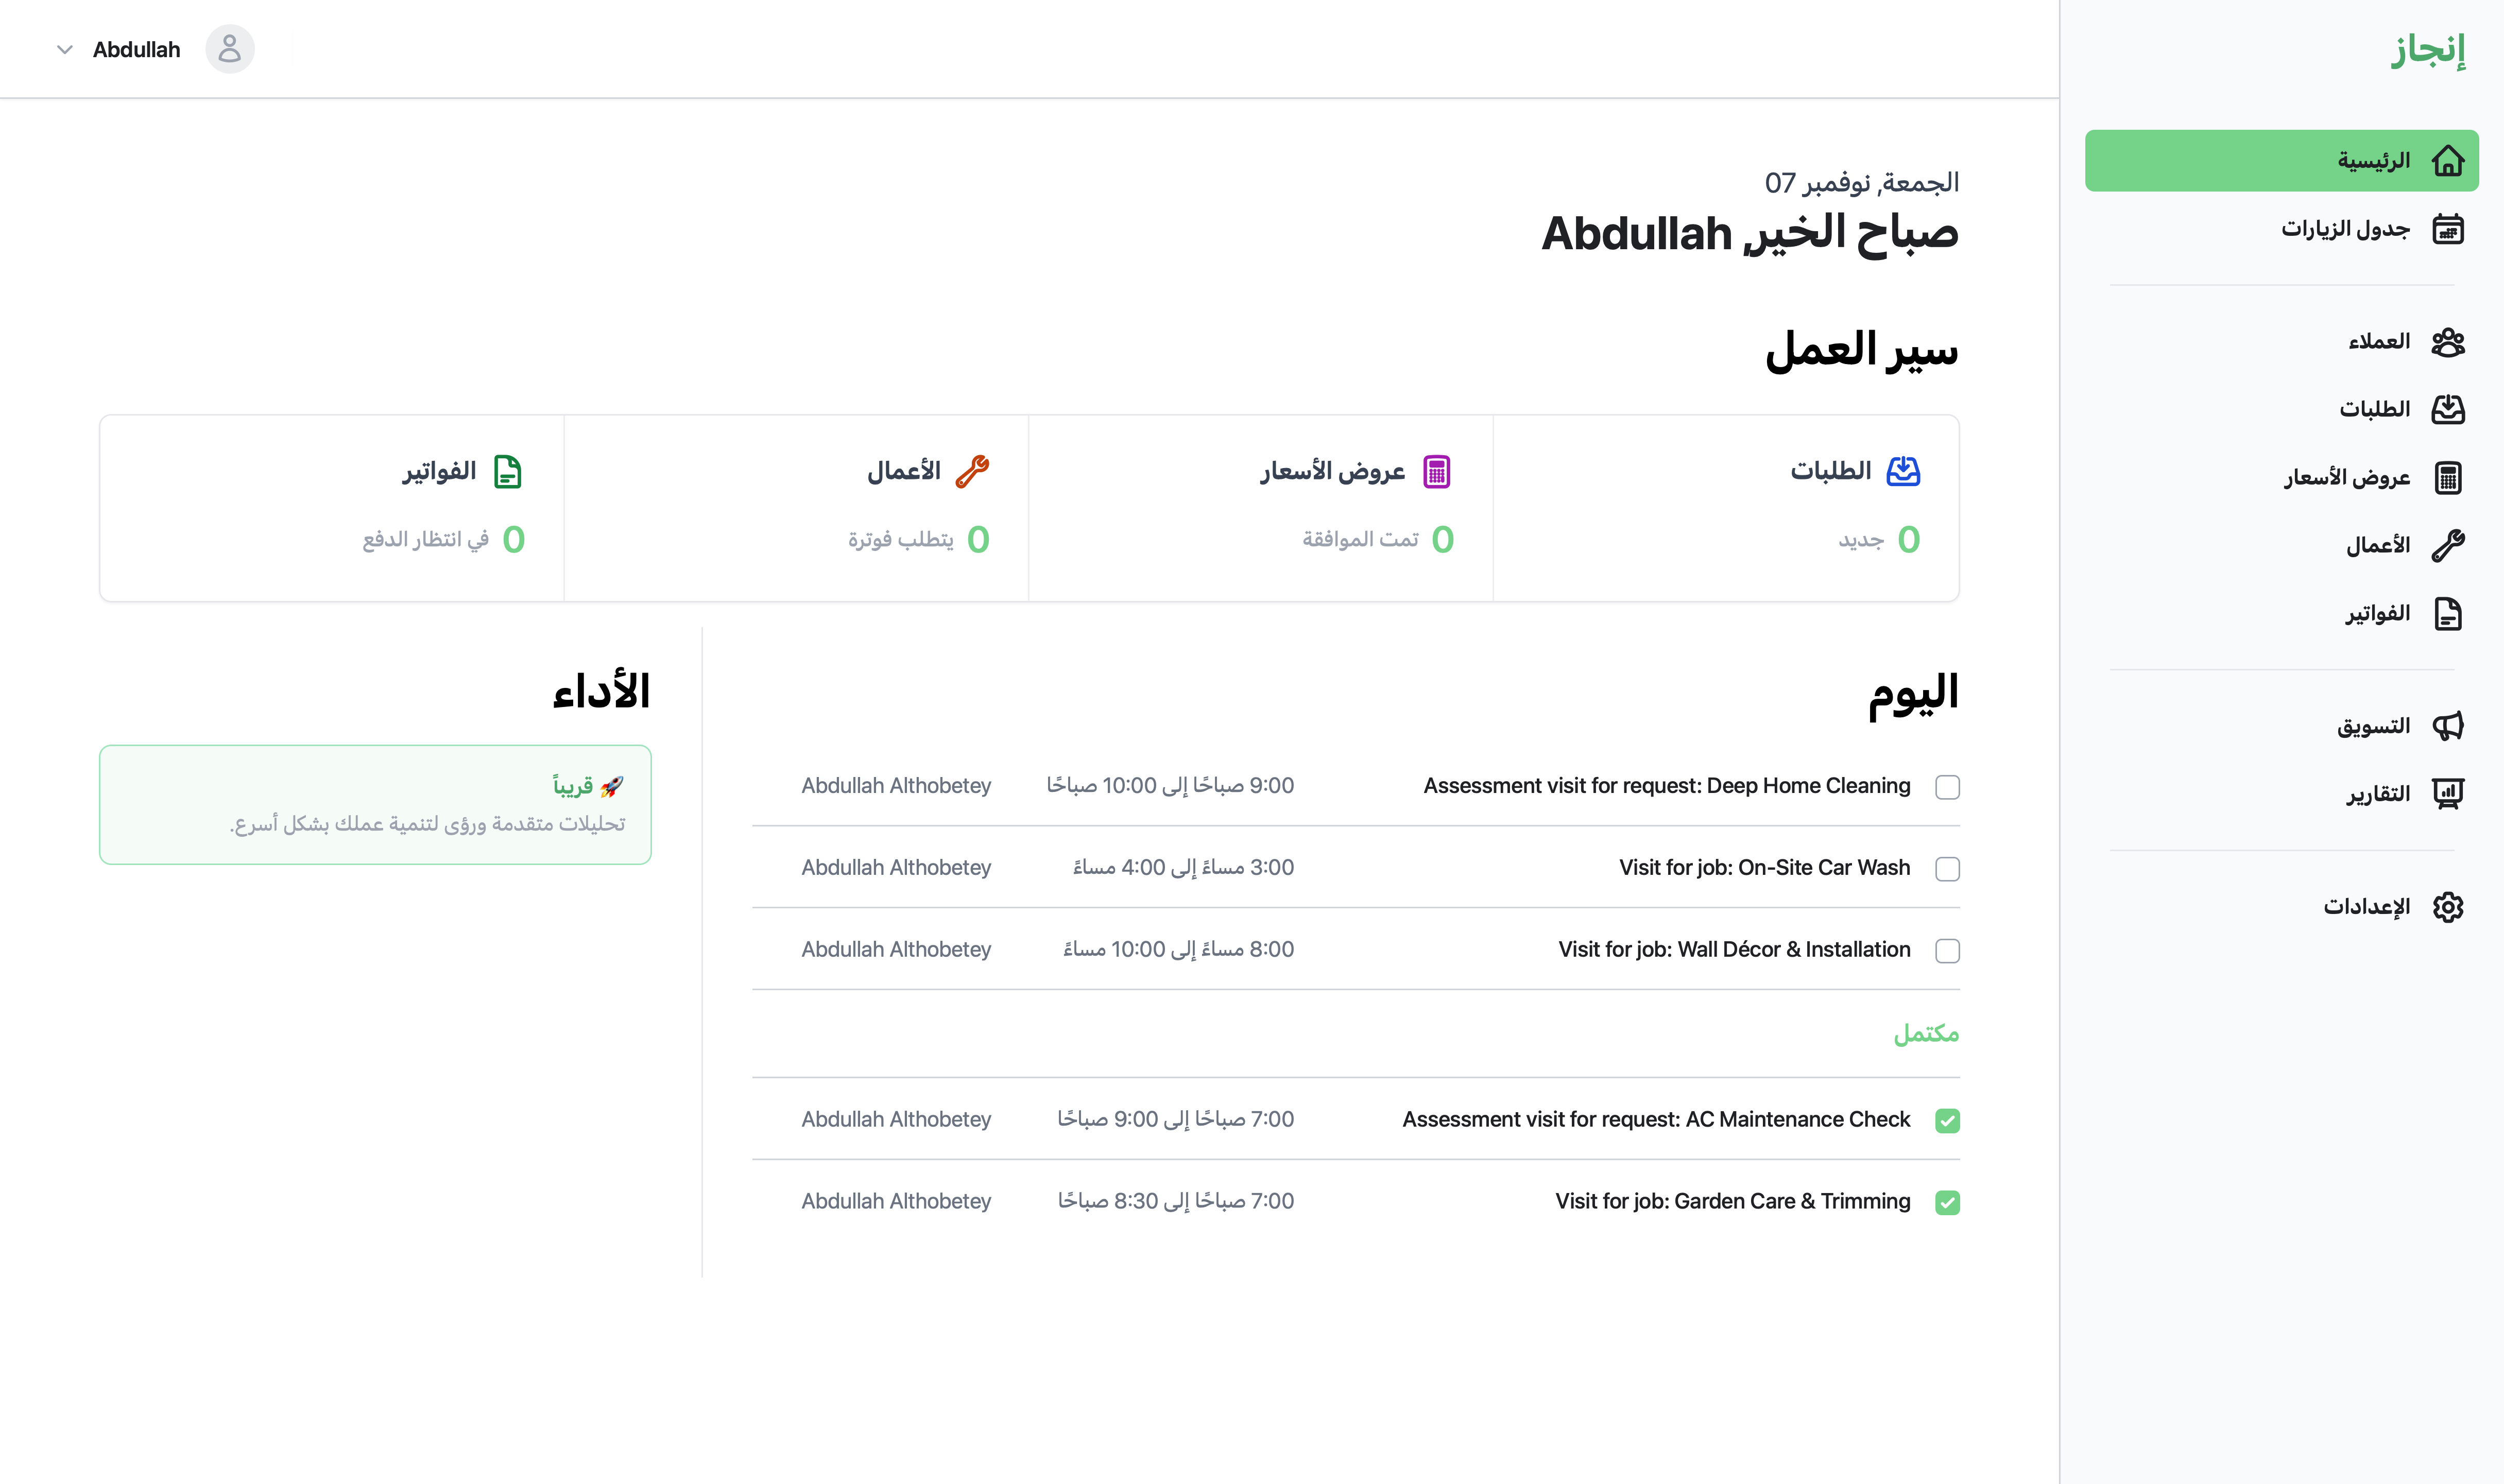Click the Abdullah profile avatar
2504x1484 pixels.
229,48
